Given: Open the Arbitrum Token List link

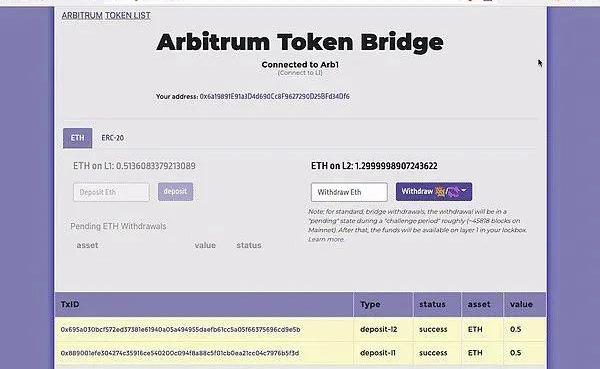Looking at the screenshot, I should click(106, 15).
